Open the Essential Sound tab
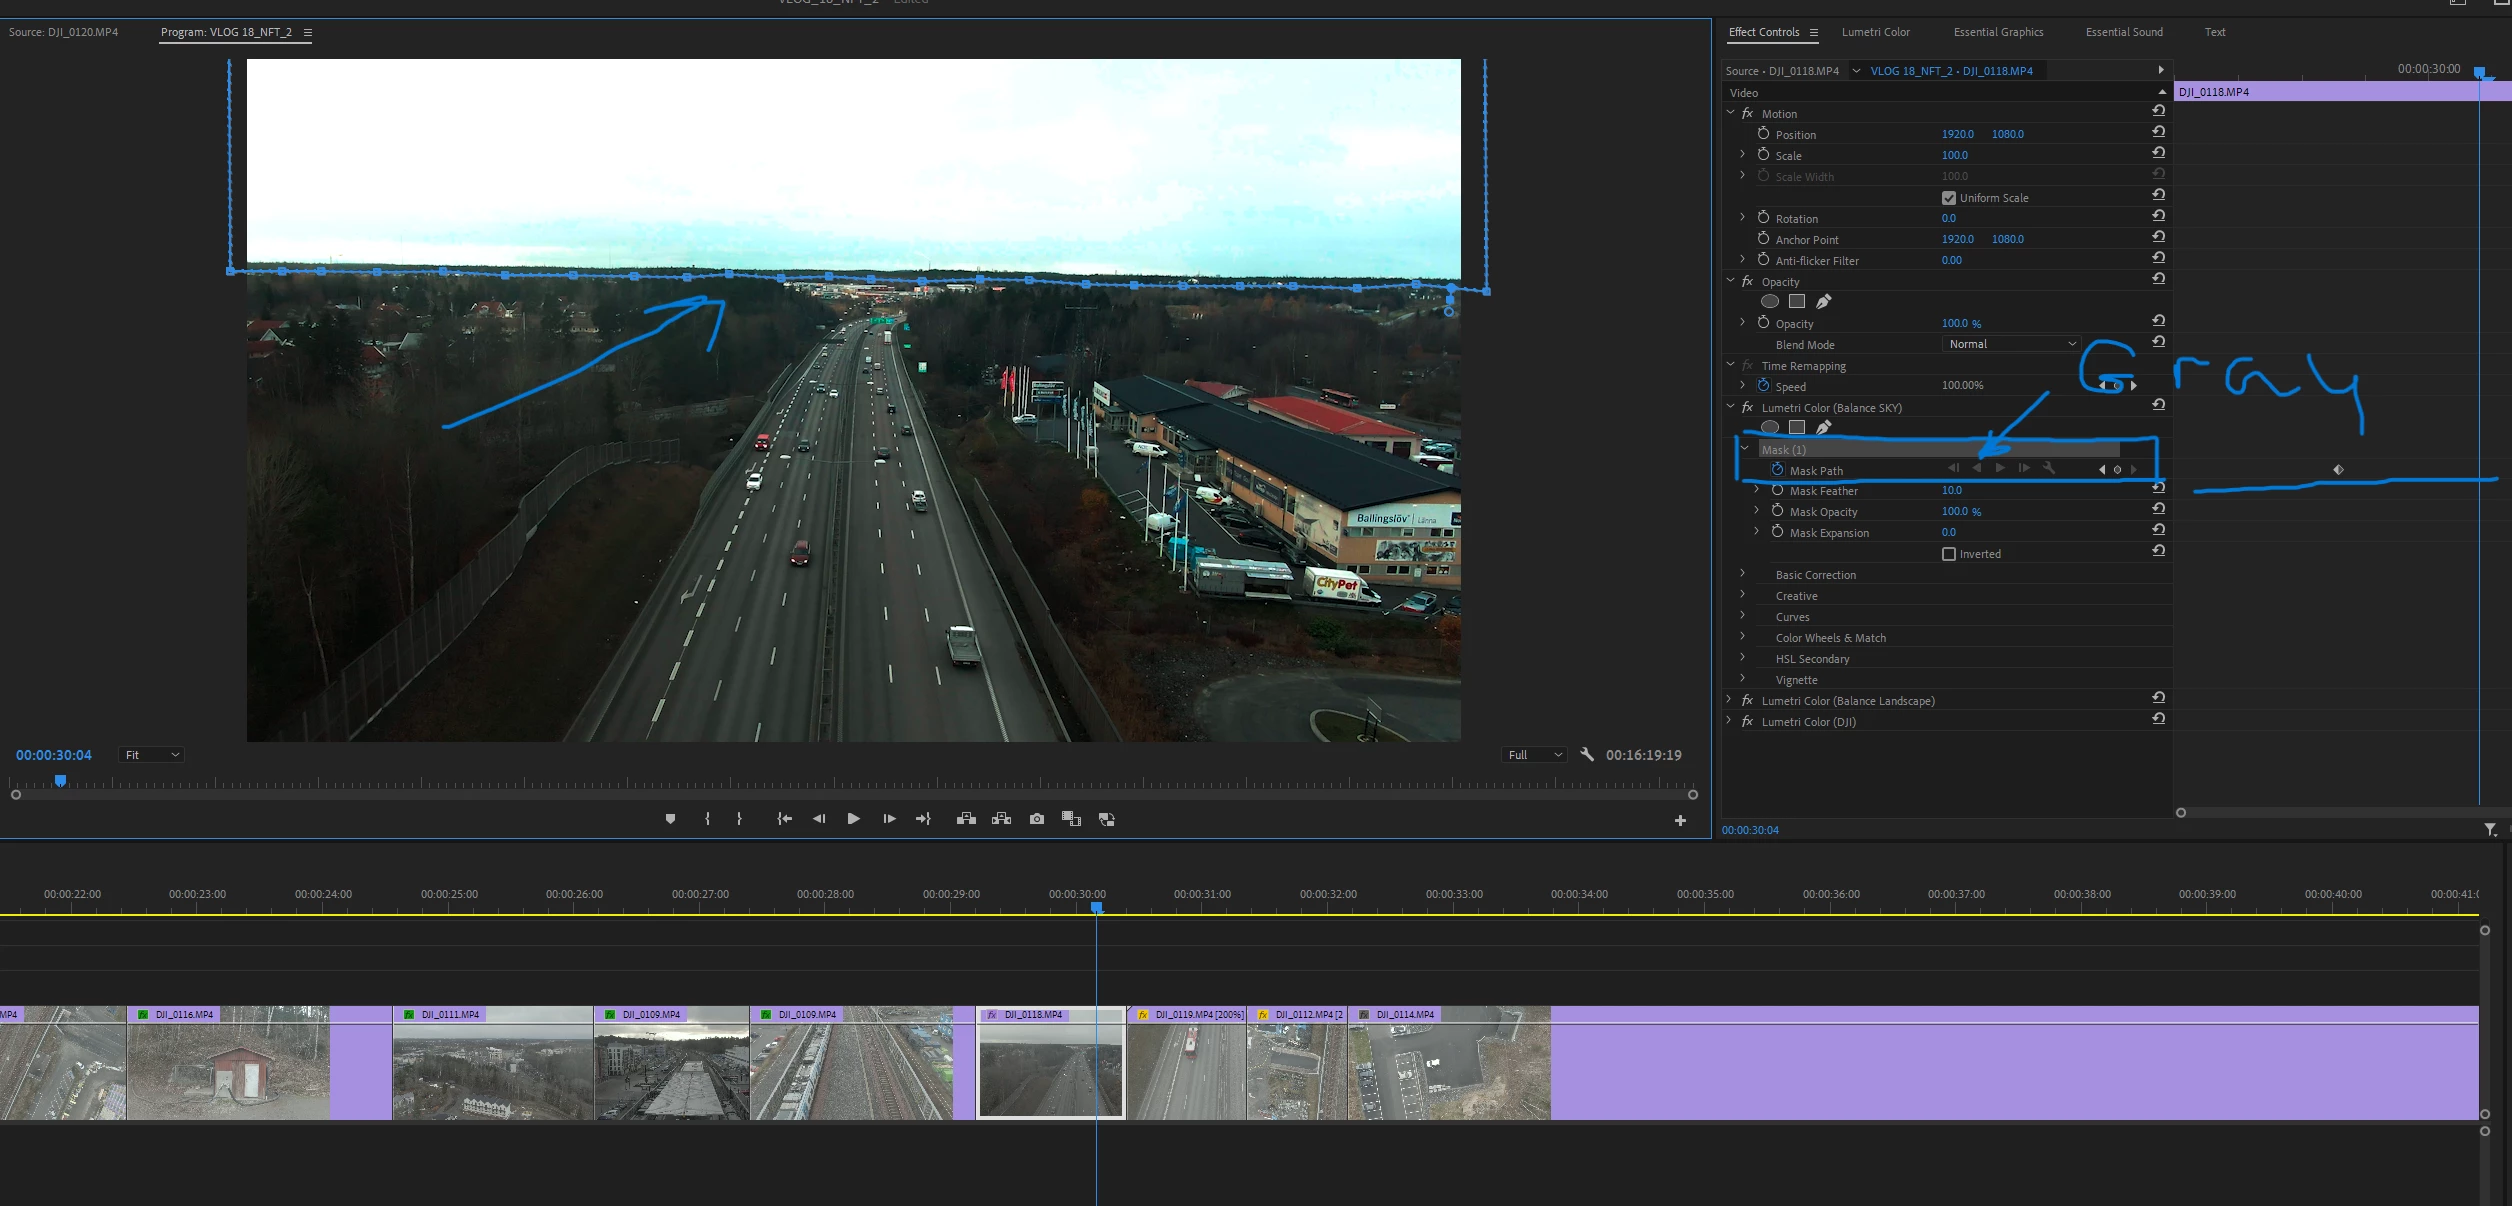2512x1206 pixels. point(2123,32)
